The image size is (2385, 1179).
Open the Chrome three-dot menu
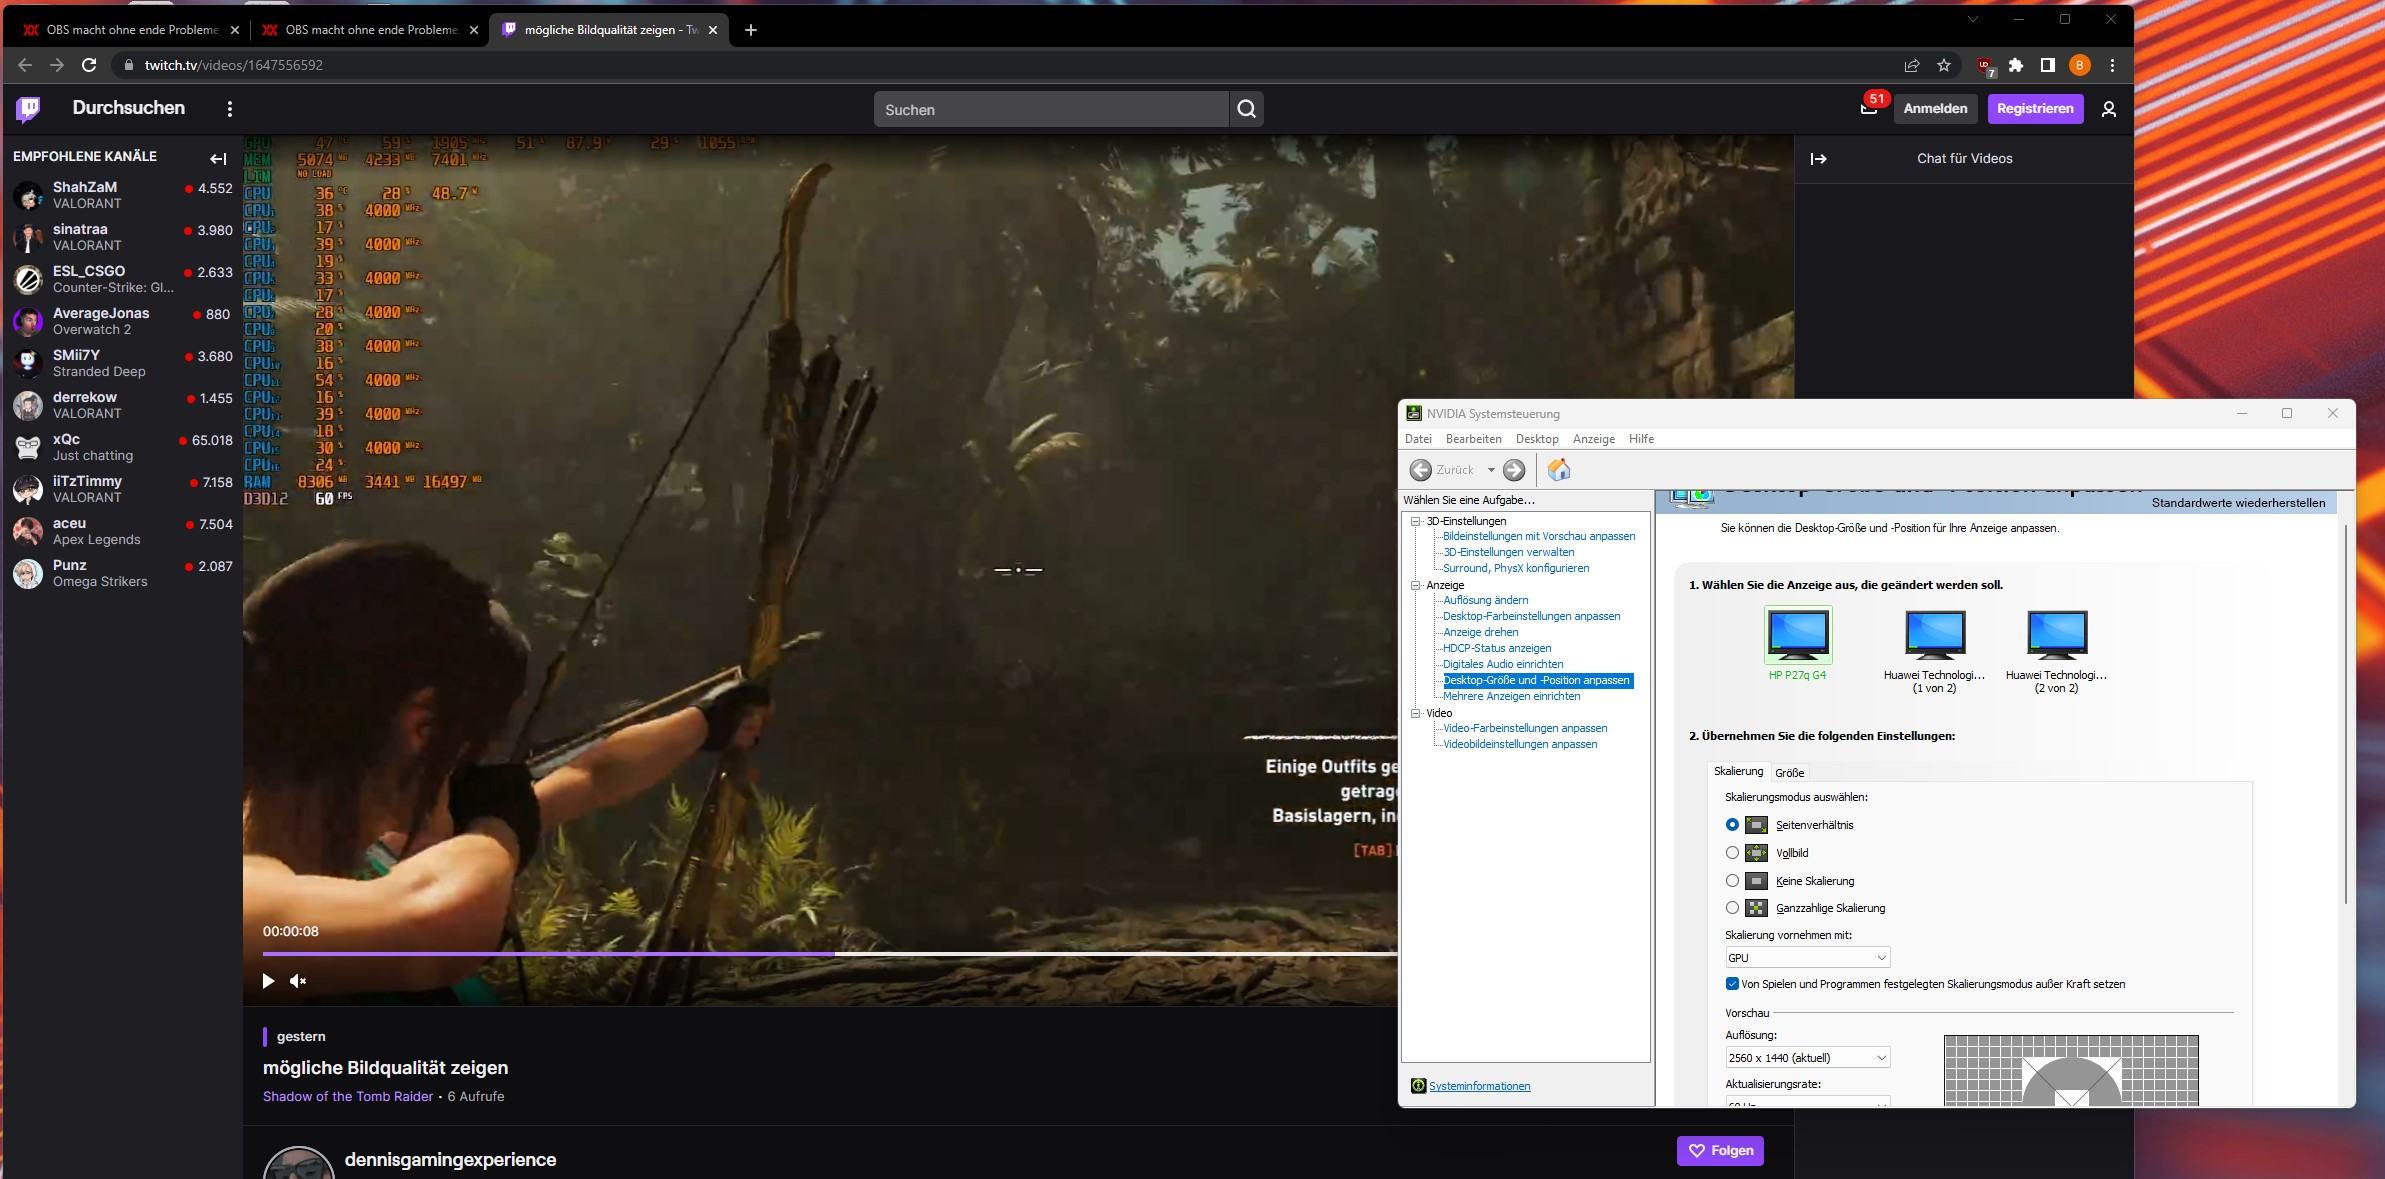coord(2112,65)
